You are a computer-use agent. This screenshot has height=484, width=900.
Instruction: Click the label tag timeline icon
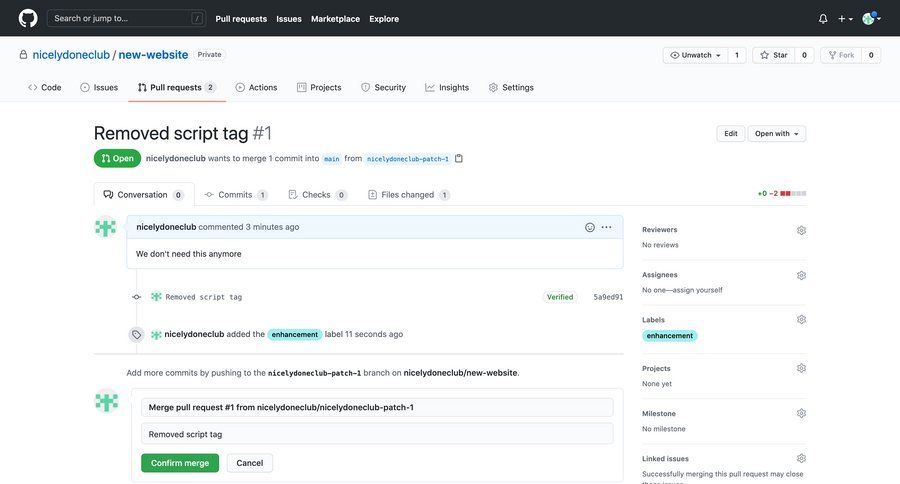tap(136, 334)
